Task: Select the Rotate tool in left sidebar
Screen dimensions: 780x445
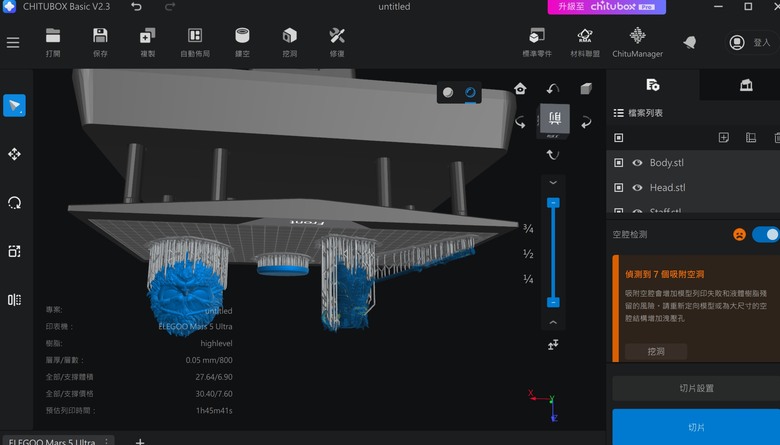Action: (x=14, y=203)
